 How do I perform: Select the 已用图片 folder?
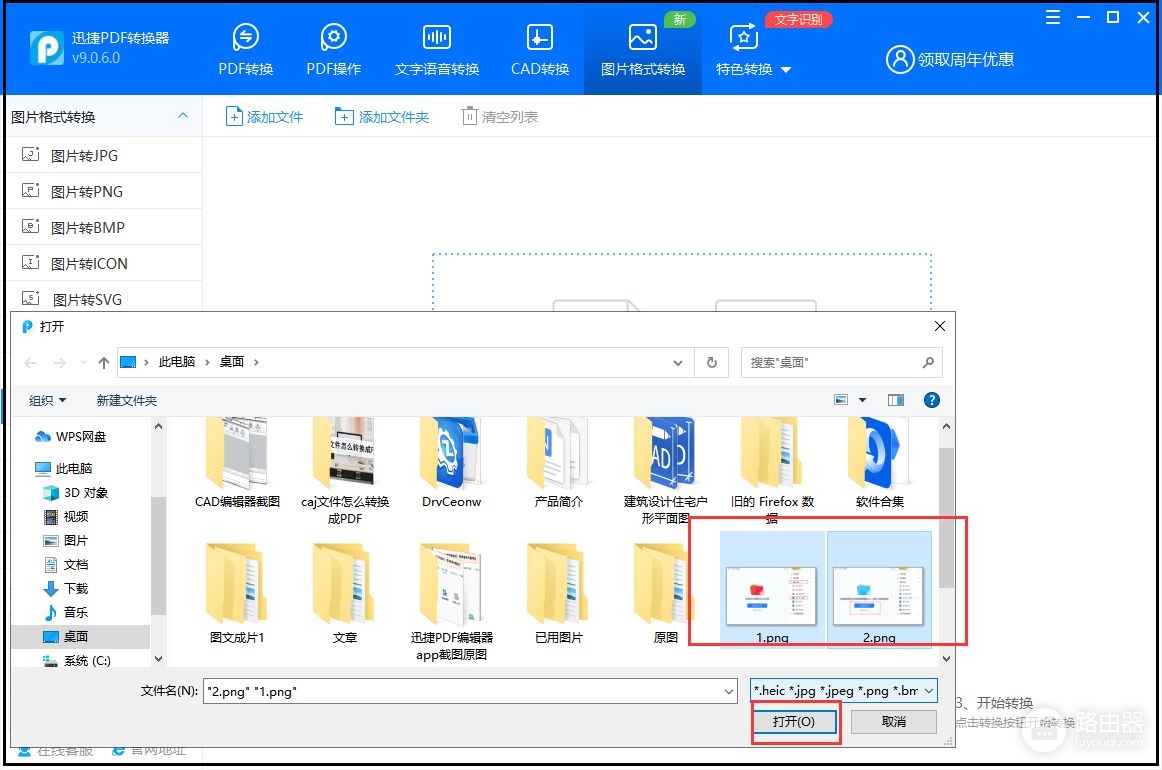558,593
